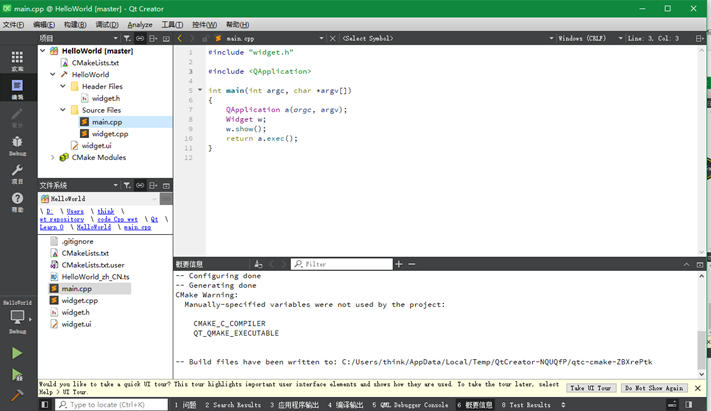Open the 构建(B) menu
This screenshot has width=711, height=411.
pyautogui.click(x=75, y=24)
